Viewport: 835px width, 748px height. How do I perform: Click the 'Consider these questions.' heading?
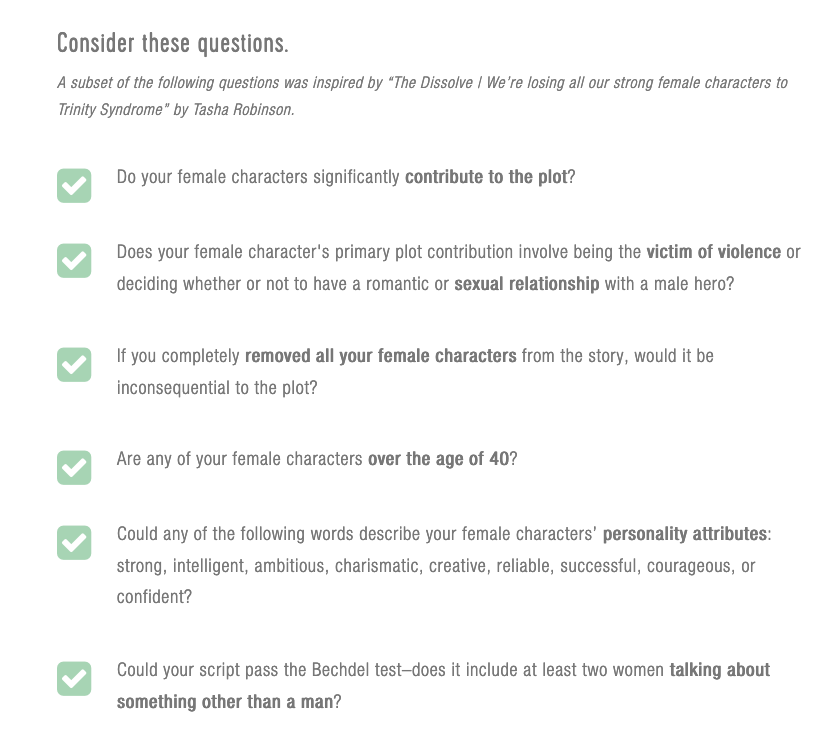[172, 44]
